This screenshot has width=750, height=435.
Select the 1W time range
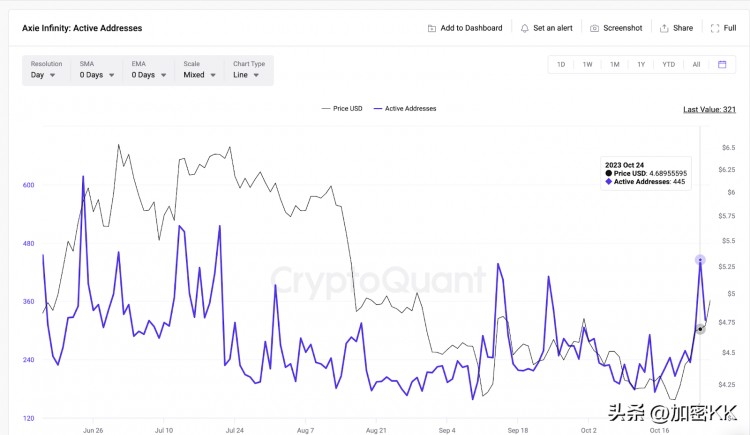587,64
